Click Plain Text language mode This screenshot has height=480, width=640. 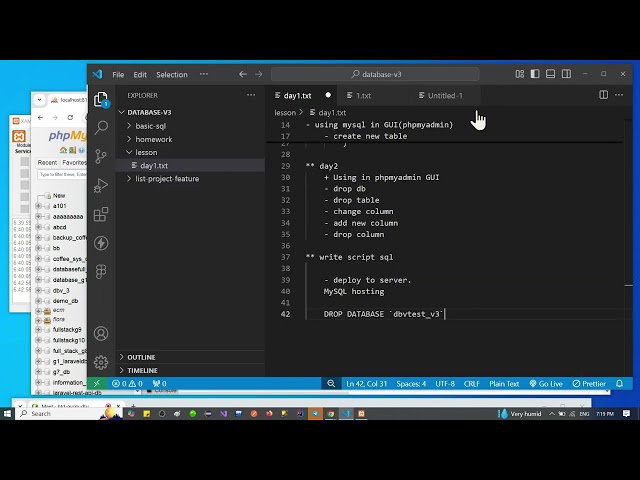pyautogui.click(x=504, y=384)
